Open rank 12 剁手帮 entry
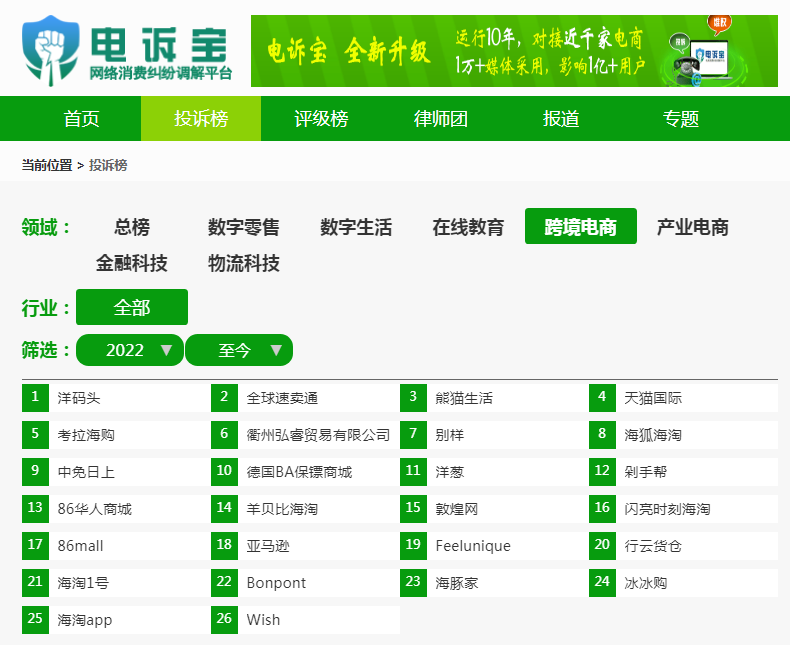The height and width of the screenshot is (645, 790). [683, 472]
